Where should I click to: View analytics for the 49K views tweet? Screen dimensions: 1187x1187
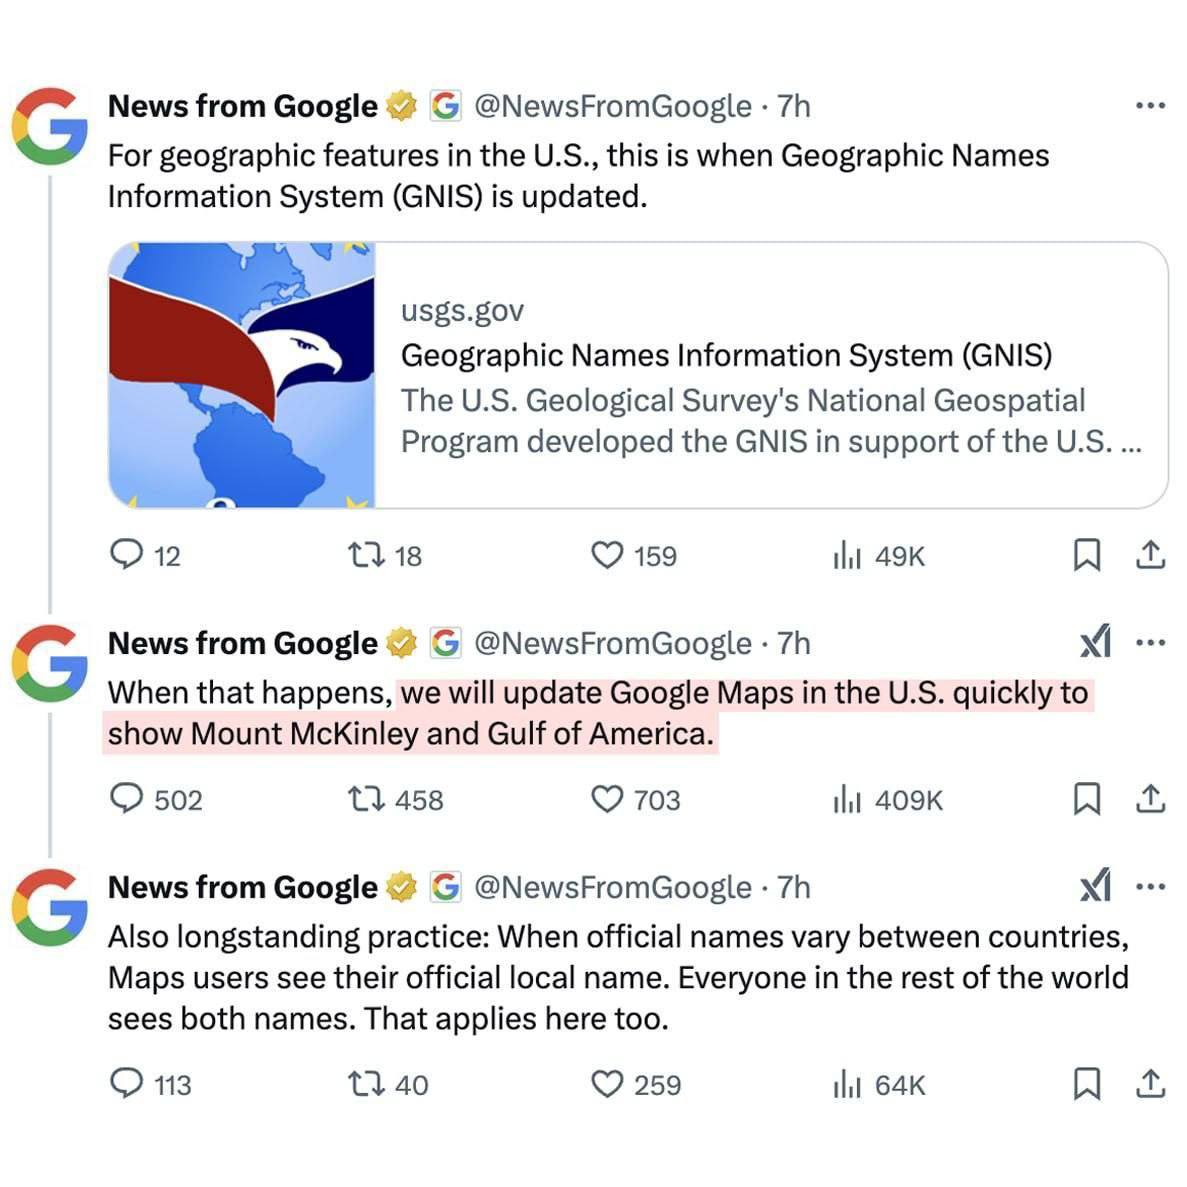[x=846, y=556]
